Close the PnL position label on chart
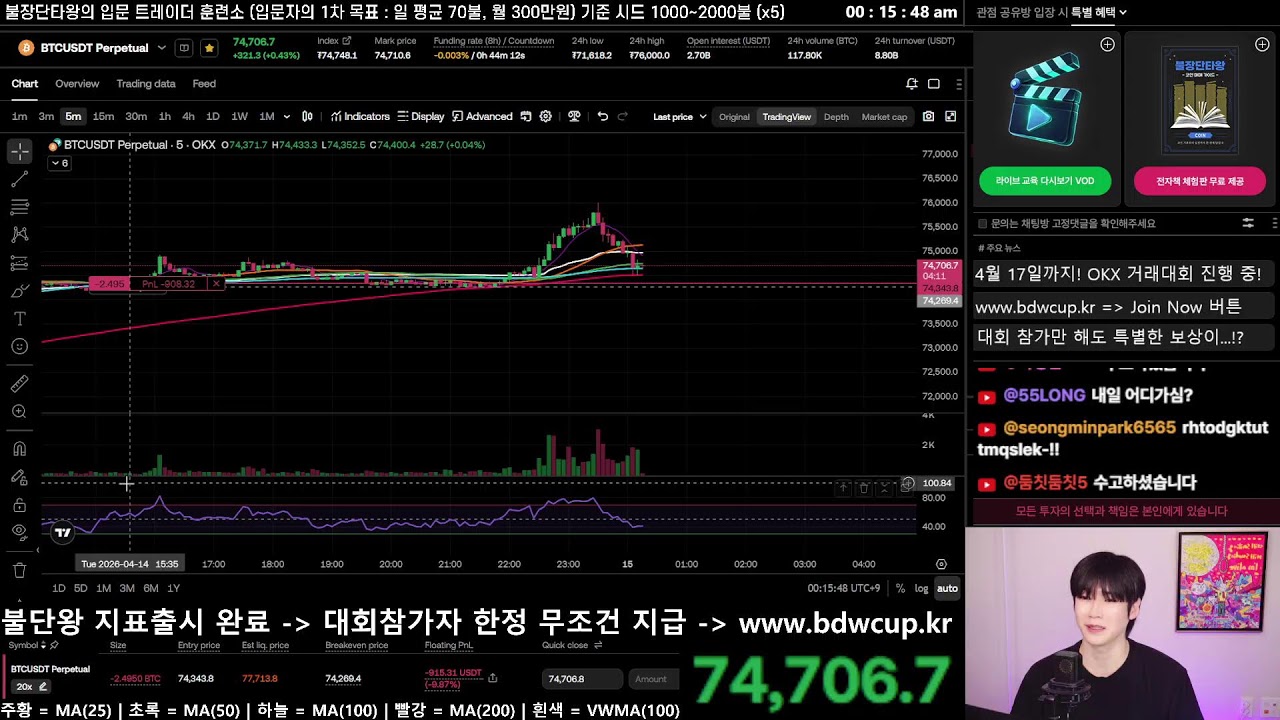The width and height of the screenshot is (1280, 720). click(x=216, y=284)
